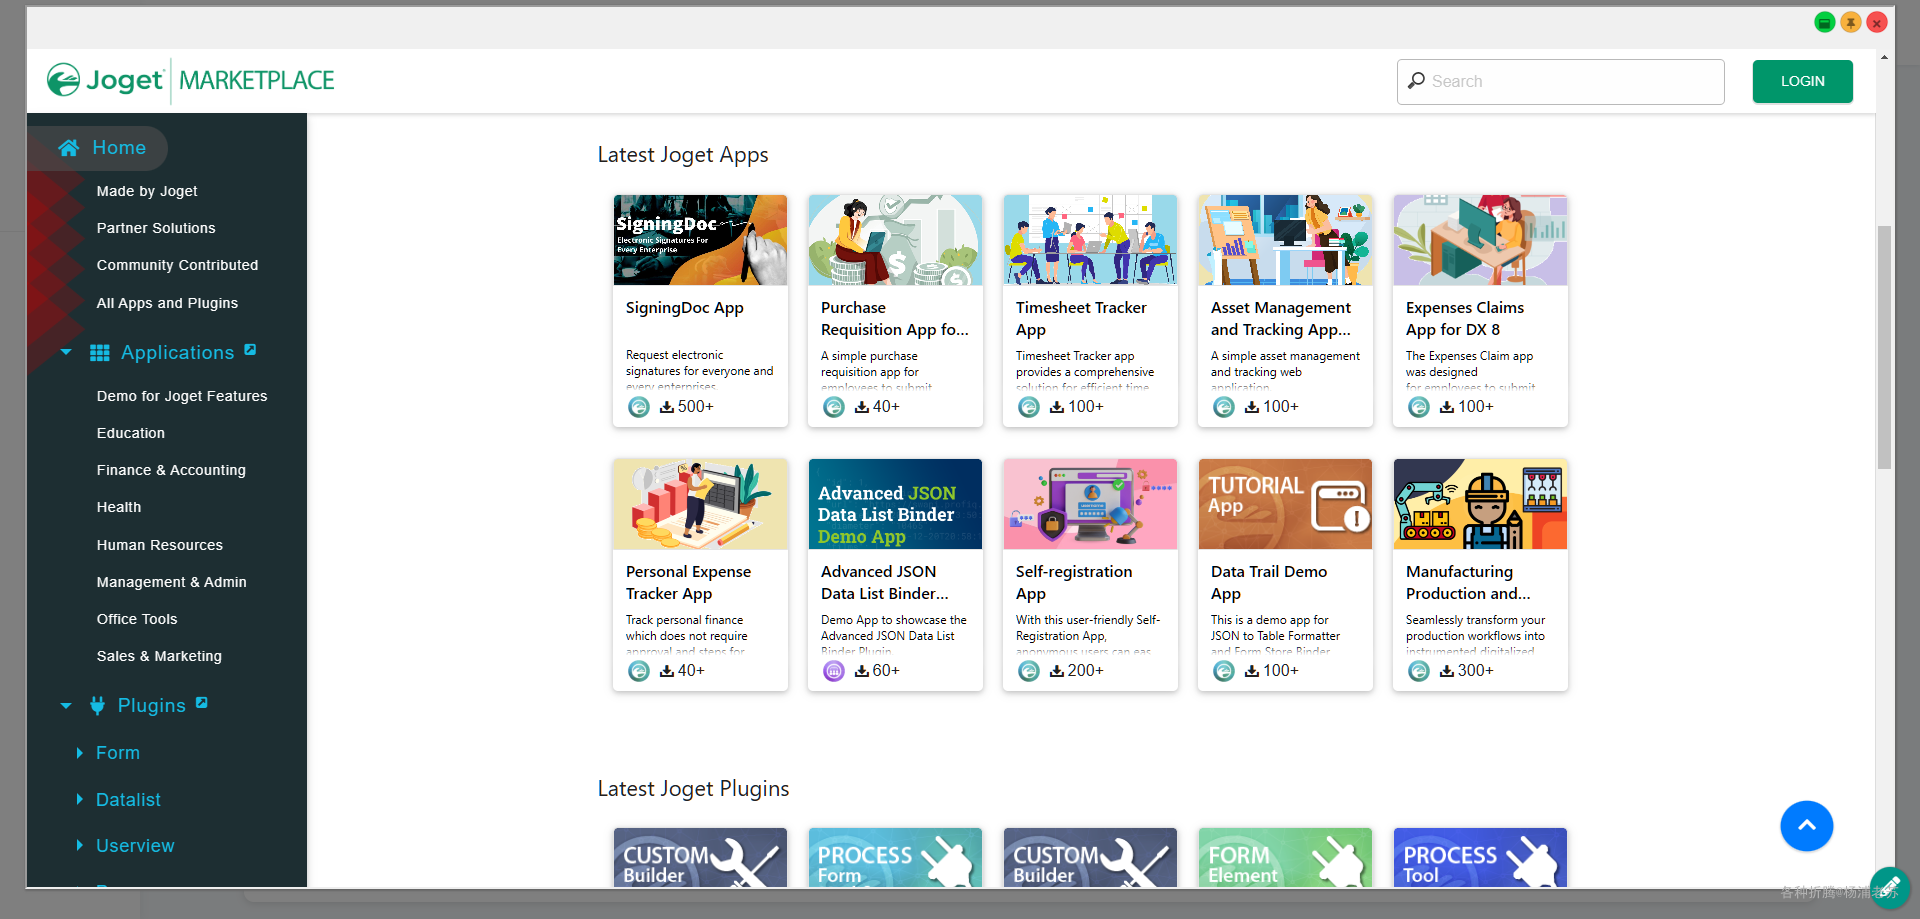Viewport: 1920px width, 919px height.
Task: Click purple publisher icon on Advanced JSON card
Action: point(834,671)
